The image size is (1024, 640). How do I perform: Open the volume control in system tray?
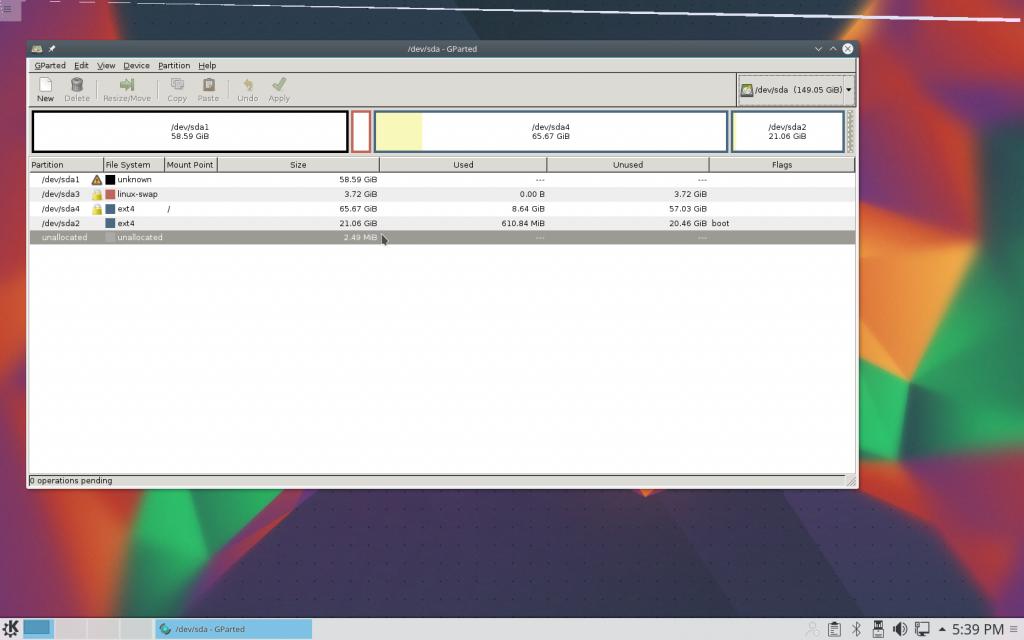[x=899, y=629]
